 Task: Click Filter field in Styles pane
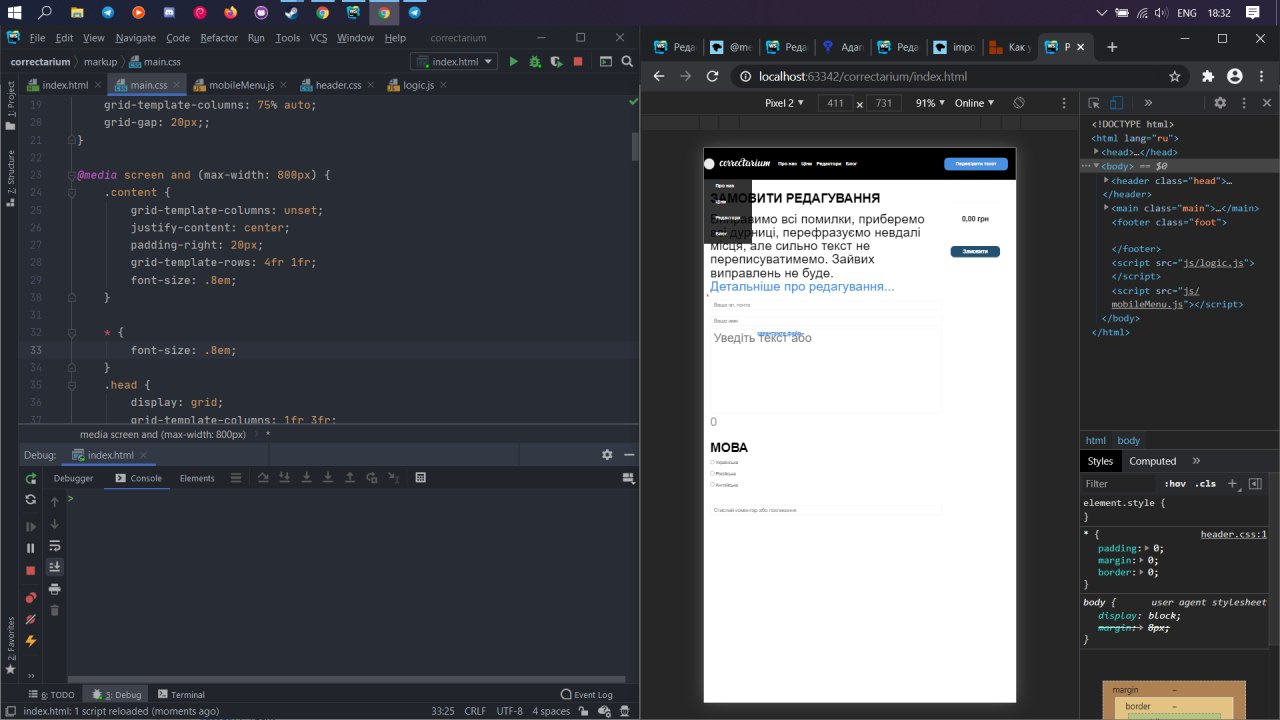[1120, 484]
